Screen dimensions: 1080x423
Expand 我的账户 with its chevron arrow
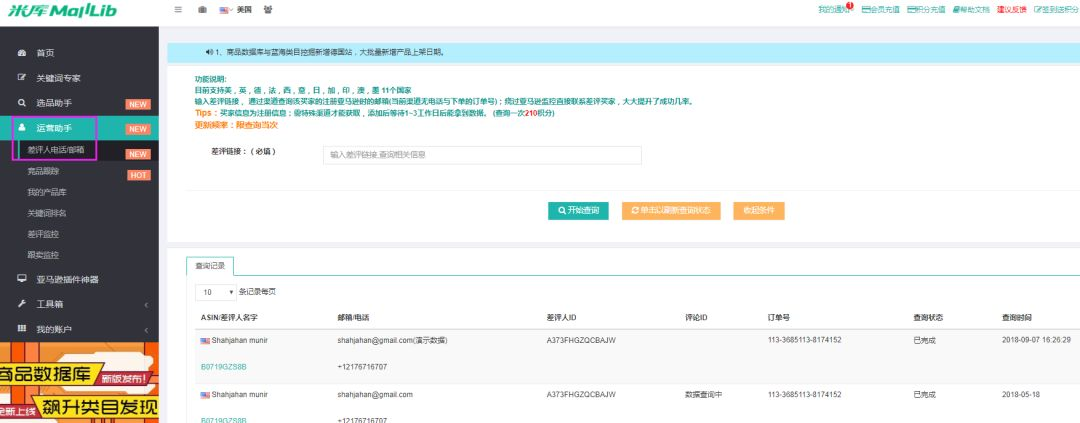[146, 329]
